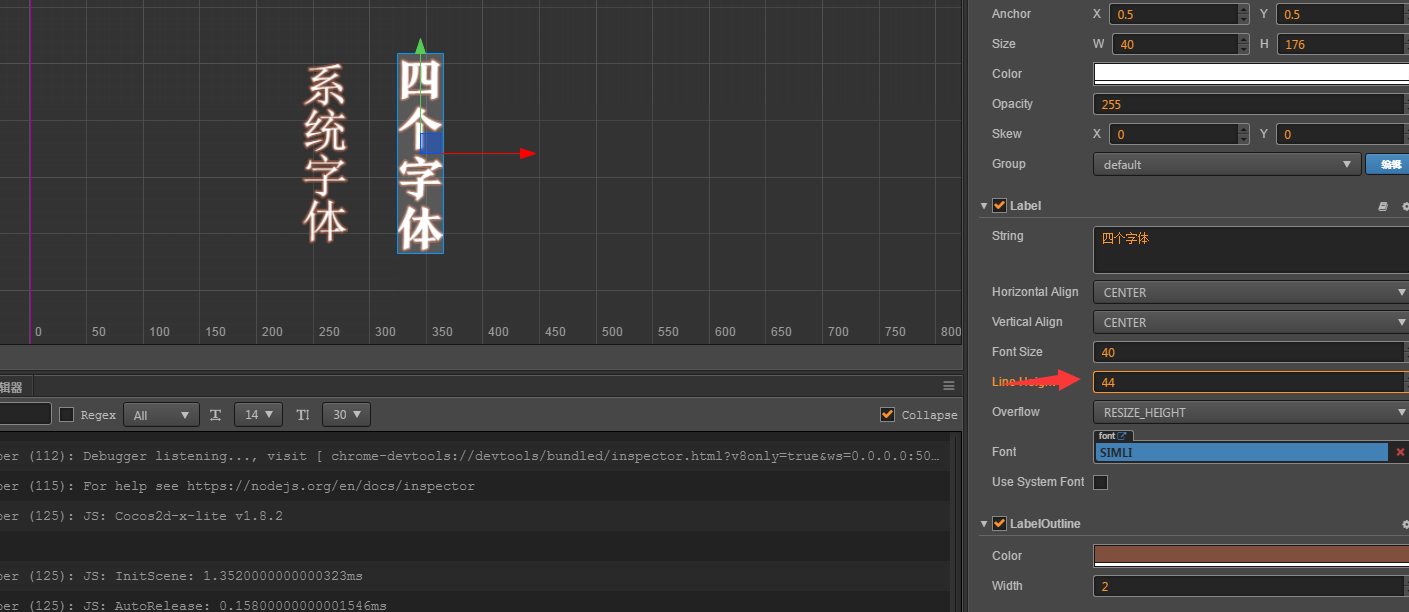Click the Group edit button

click(x=1387, y=164)
